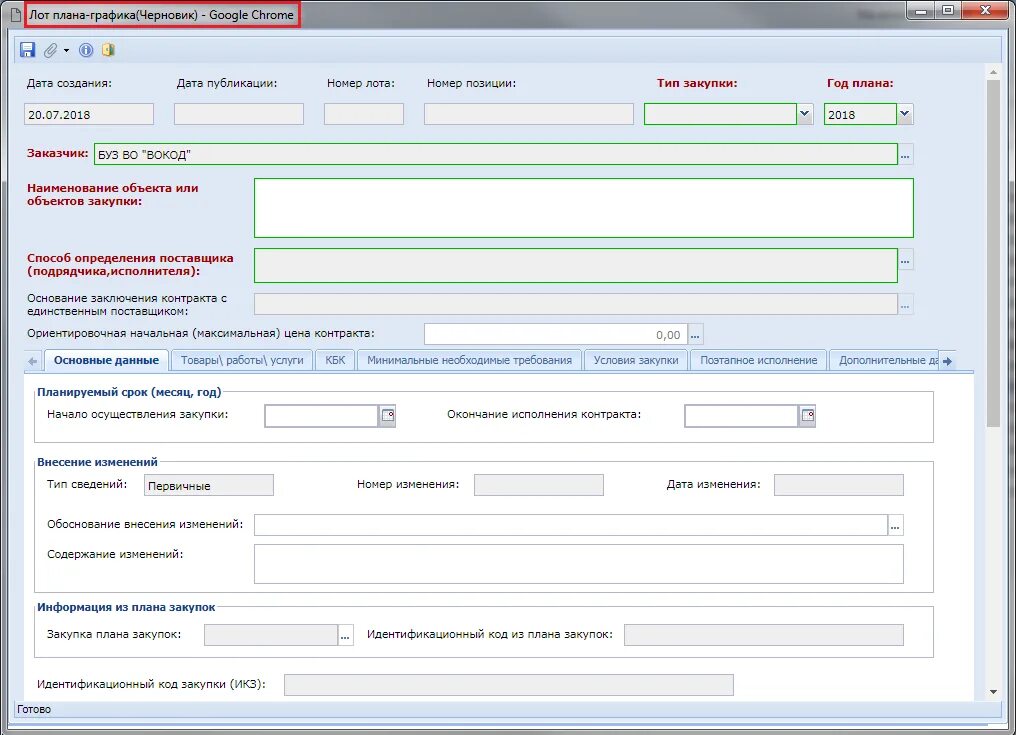Click the Наименование объекта закупки text area
1016x735 pixels.
[584, 208]
